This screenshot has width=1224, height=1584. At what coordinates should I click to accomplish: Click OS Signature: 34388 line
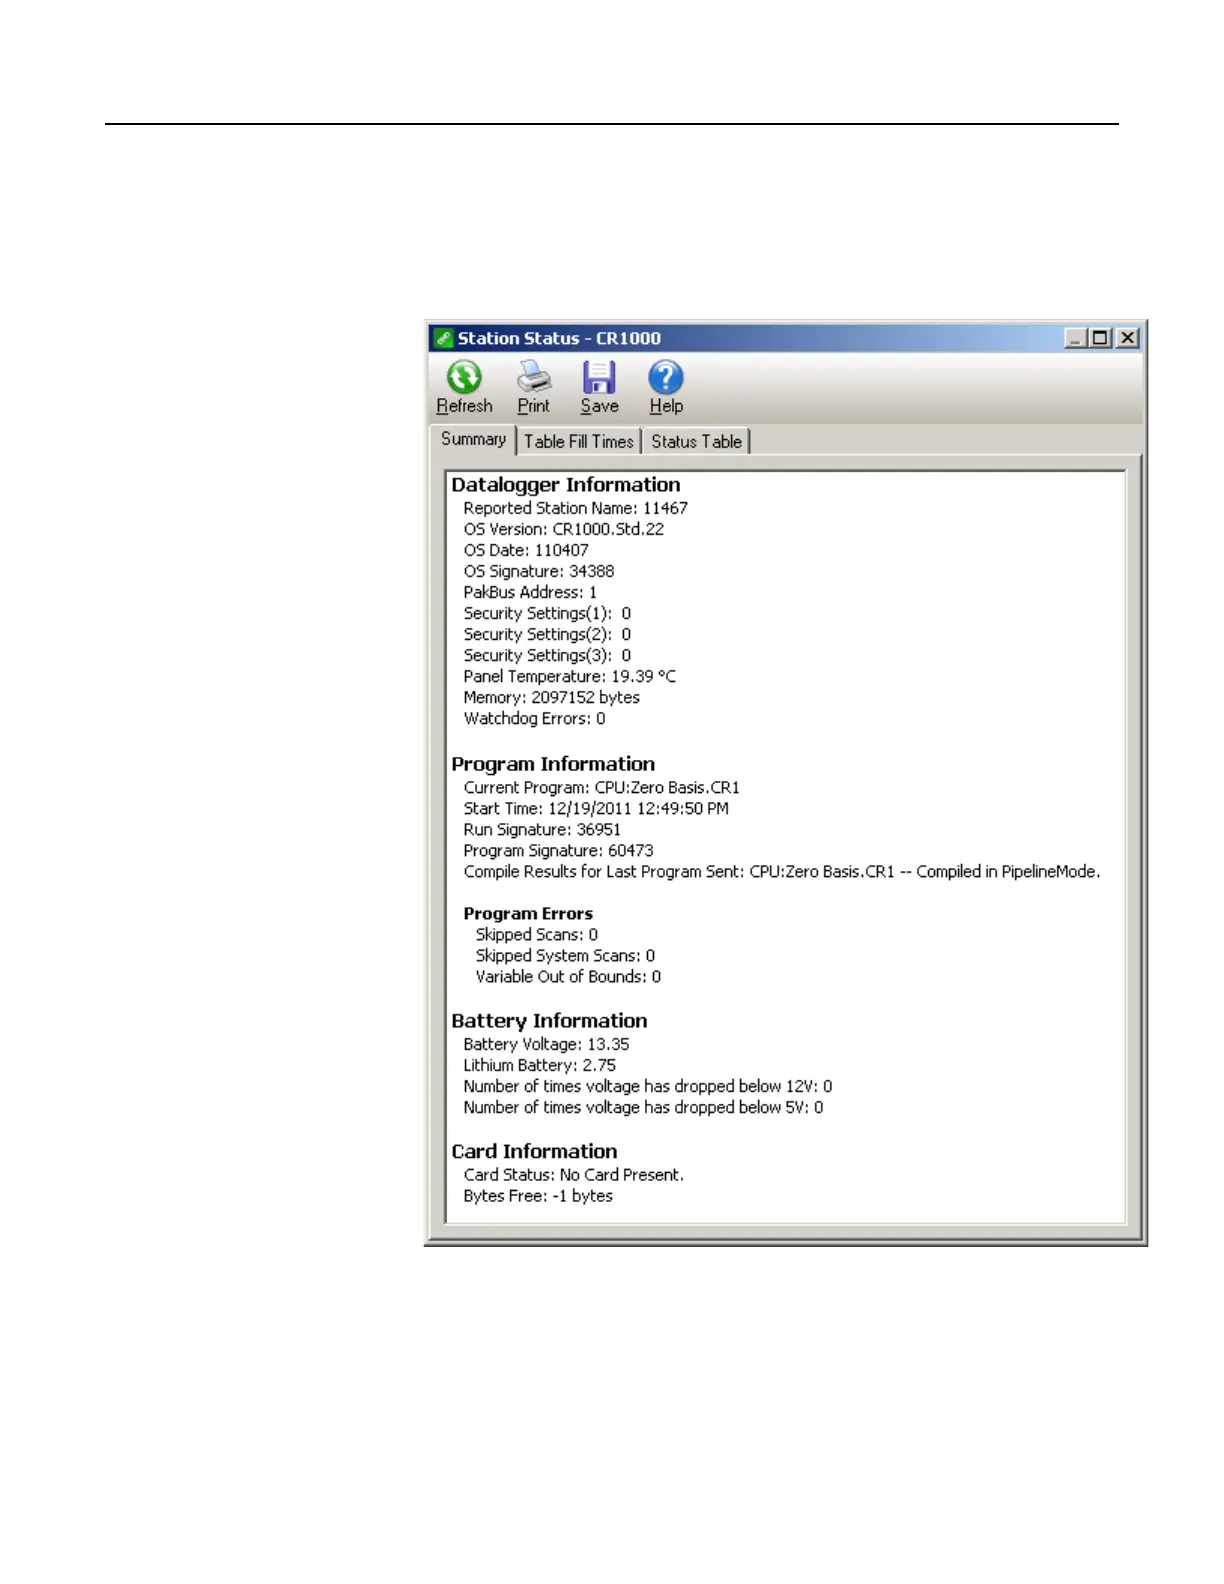tap(538, 571)
